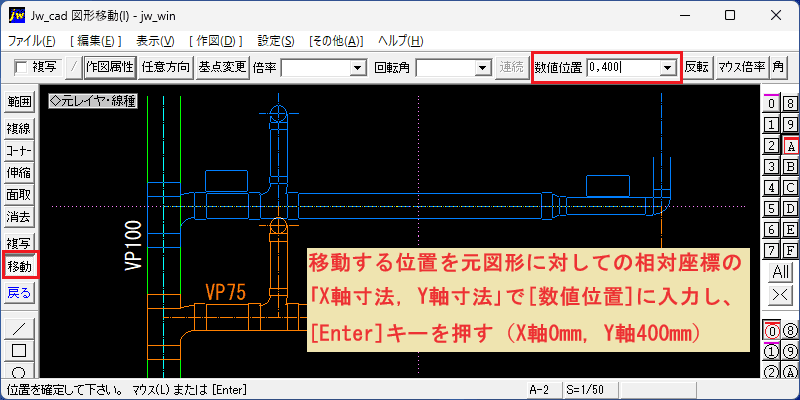Screen dimensions: 800x400
Task: Select the rectangle drawing tool icon
Action: pos(19,350)
